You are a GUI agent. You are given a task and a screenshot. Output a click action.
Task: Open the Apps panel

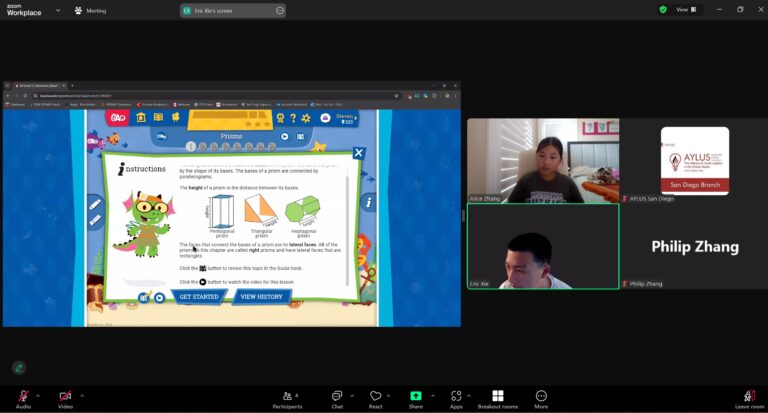point(456,399)
